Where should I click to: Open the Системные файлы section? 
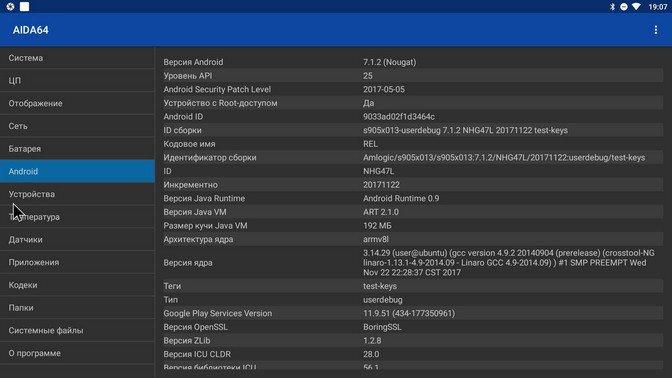pos(77,330)
